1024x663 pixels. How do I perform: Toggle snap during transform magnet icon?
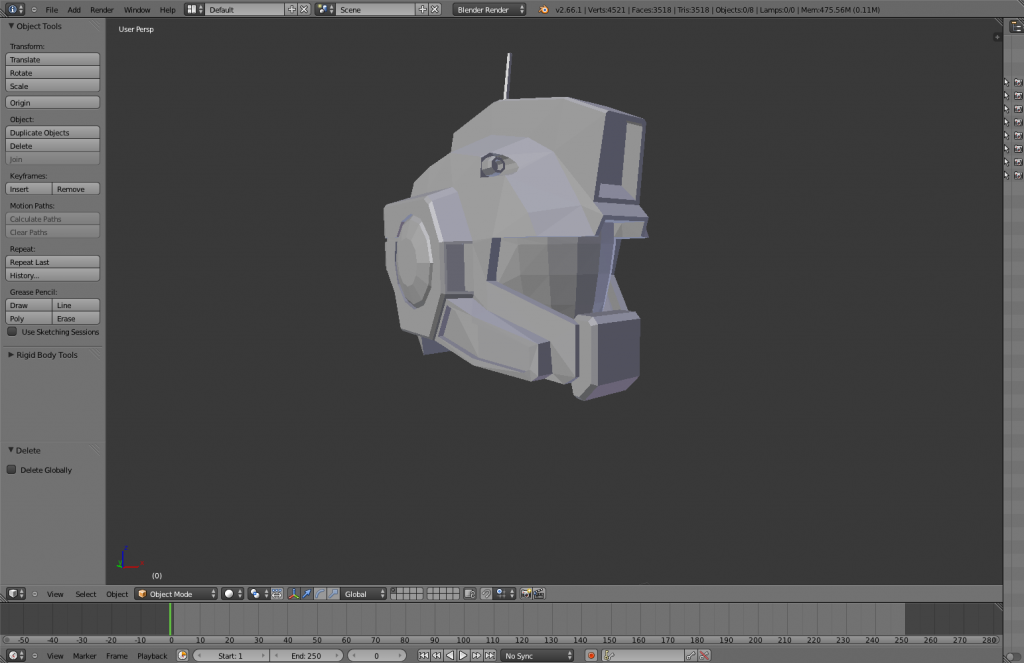click(486, 594)
